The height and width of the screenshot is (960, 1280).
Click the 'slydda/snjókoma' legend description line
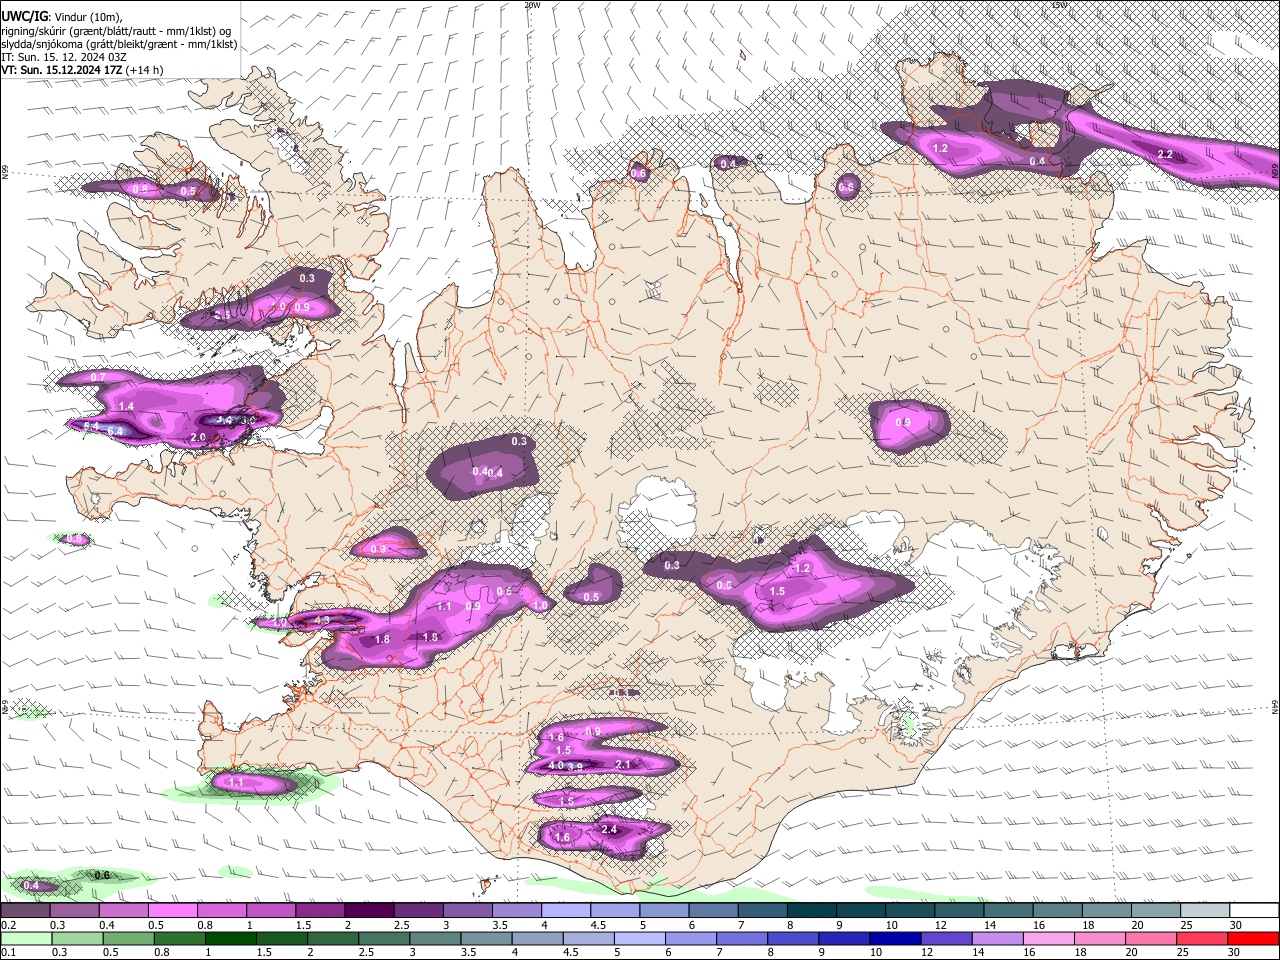click(119, 44)
